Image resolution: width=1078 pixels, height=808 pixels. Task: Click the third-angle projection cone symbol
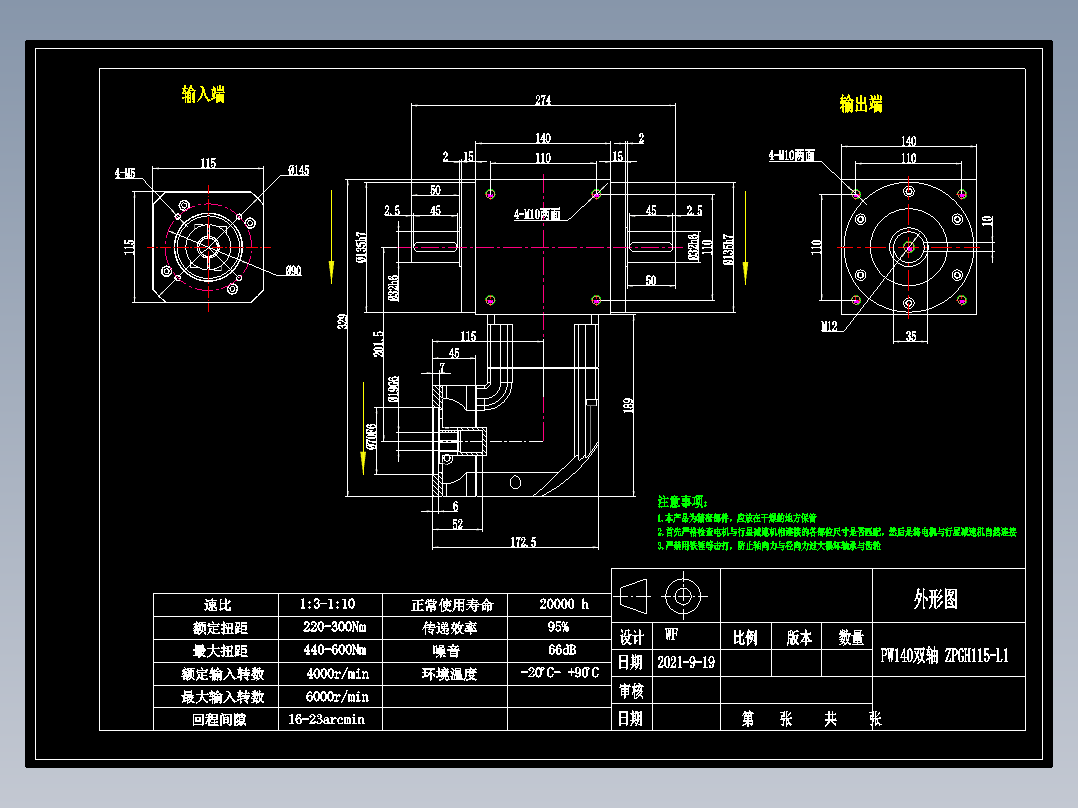click(x=633, y=598)
